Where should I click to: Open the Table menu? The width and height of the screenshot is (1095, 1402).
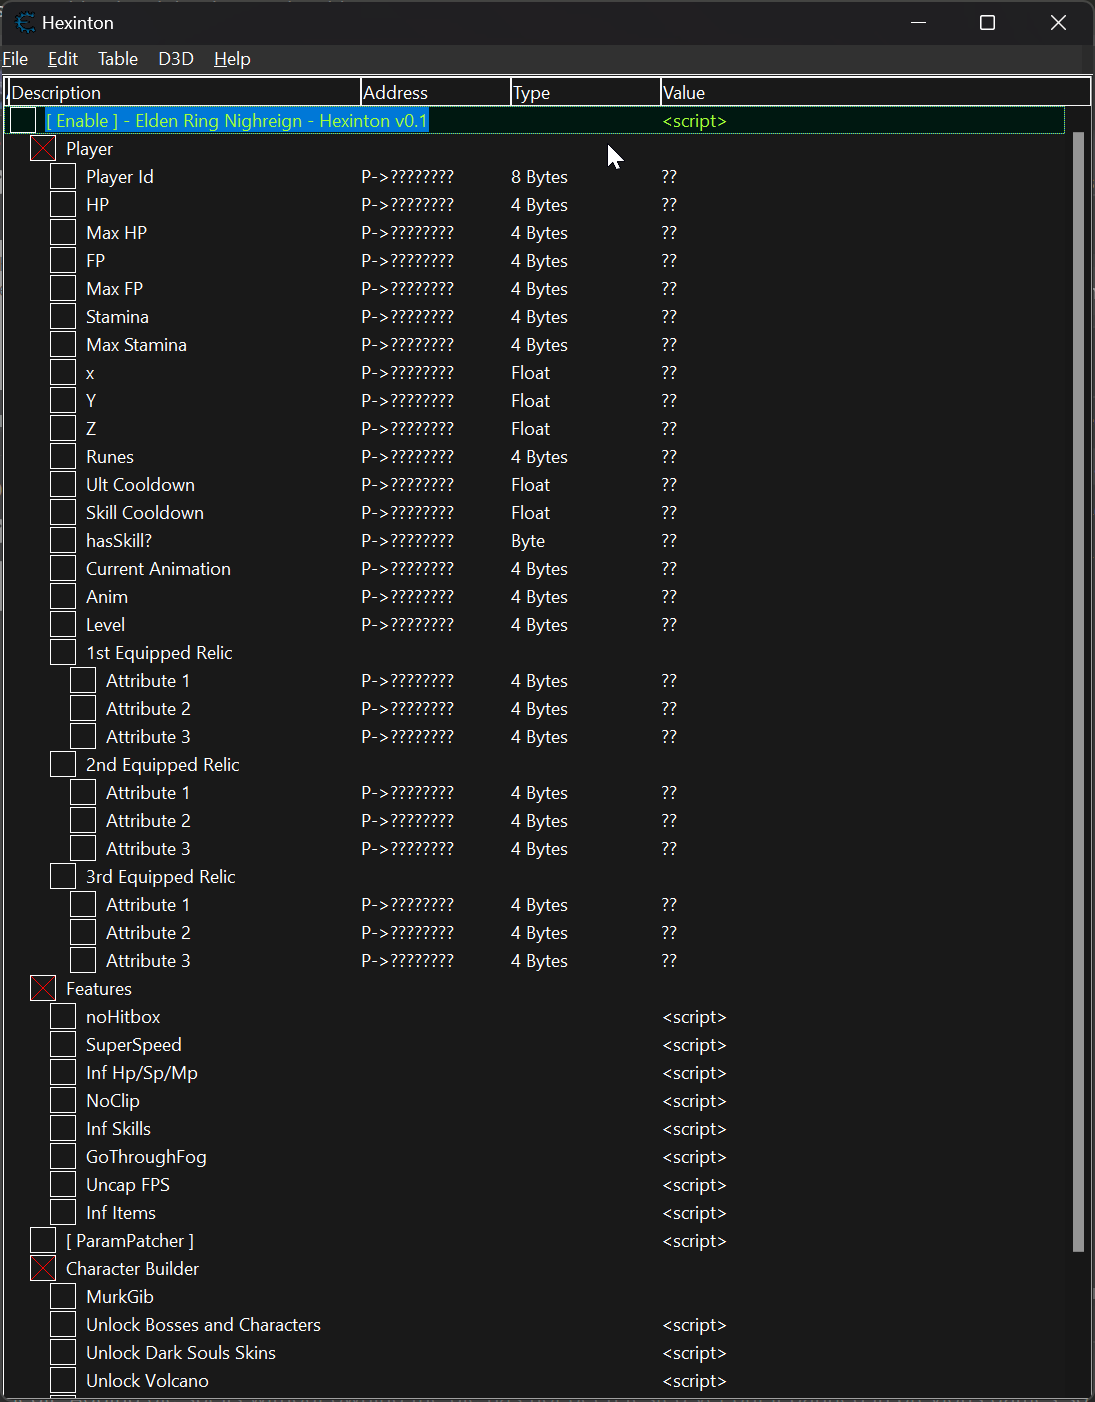[x=117, y=59]
